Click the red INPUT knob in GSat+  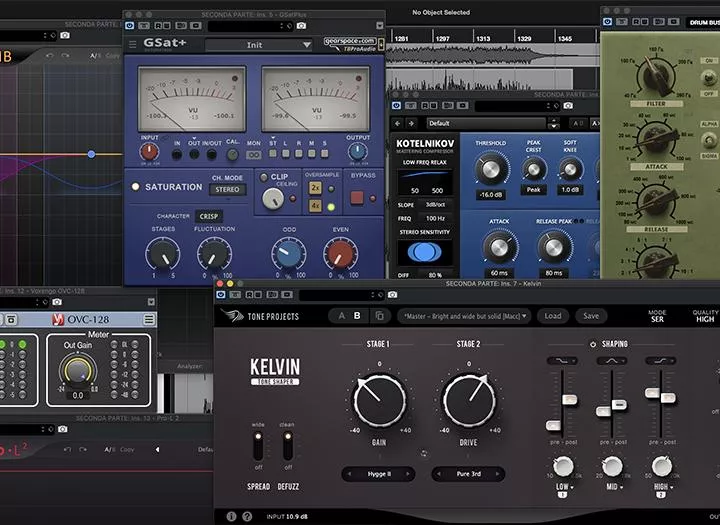tap(149, 152)
